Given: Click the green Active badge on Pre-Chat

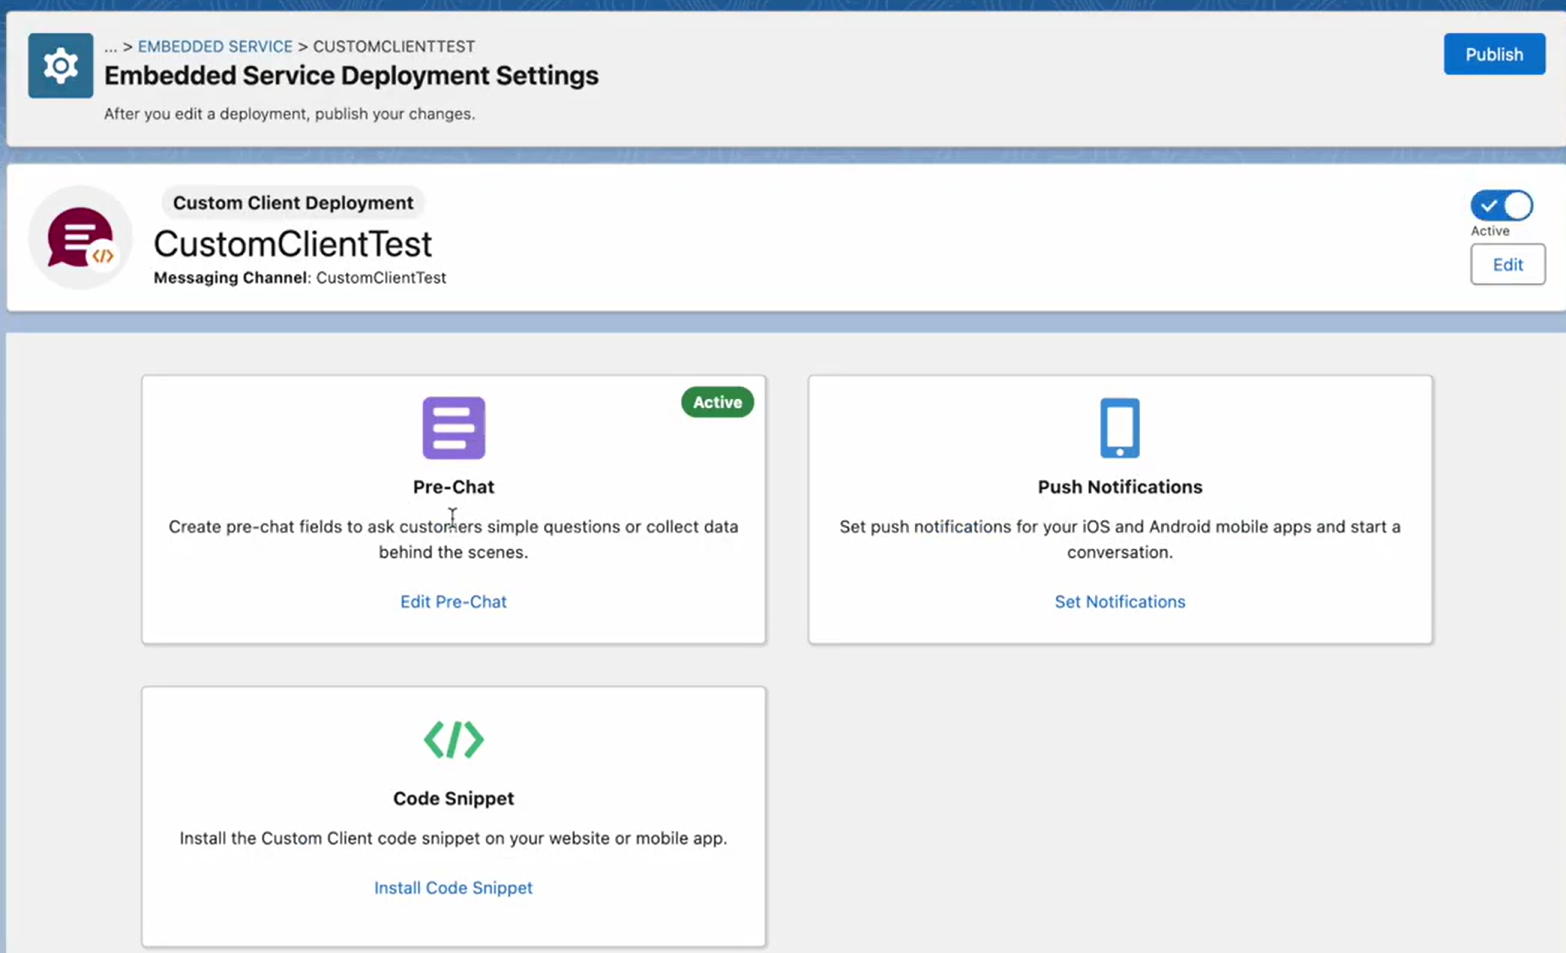Looking at the screenshot, I should 717,402.
